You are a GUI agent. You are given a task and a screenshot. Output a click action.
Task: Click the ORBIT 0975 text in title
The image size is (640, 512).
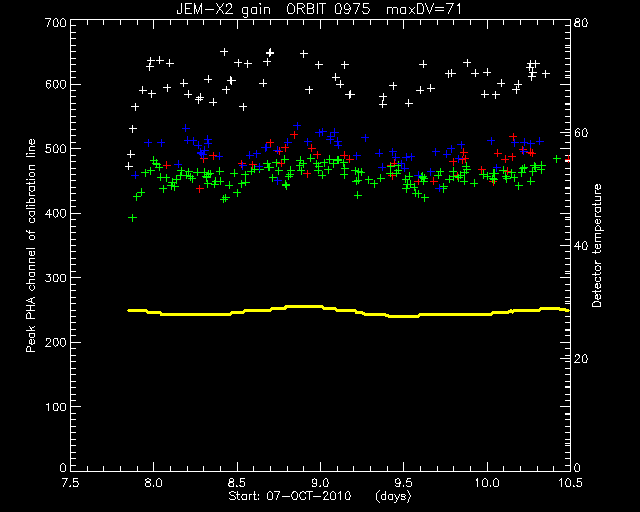328,9
